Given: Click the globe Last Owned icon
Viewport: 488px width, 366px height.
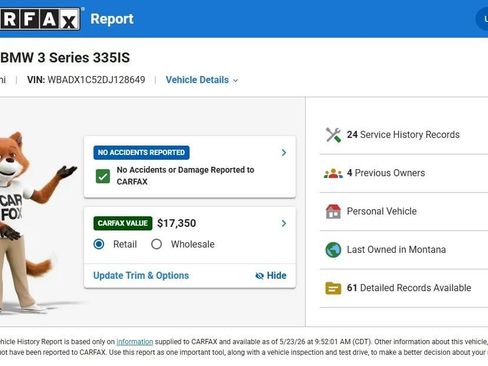Looking at the screenshot, I should point(333,250).
